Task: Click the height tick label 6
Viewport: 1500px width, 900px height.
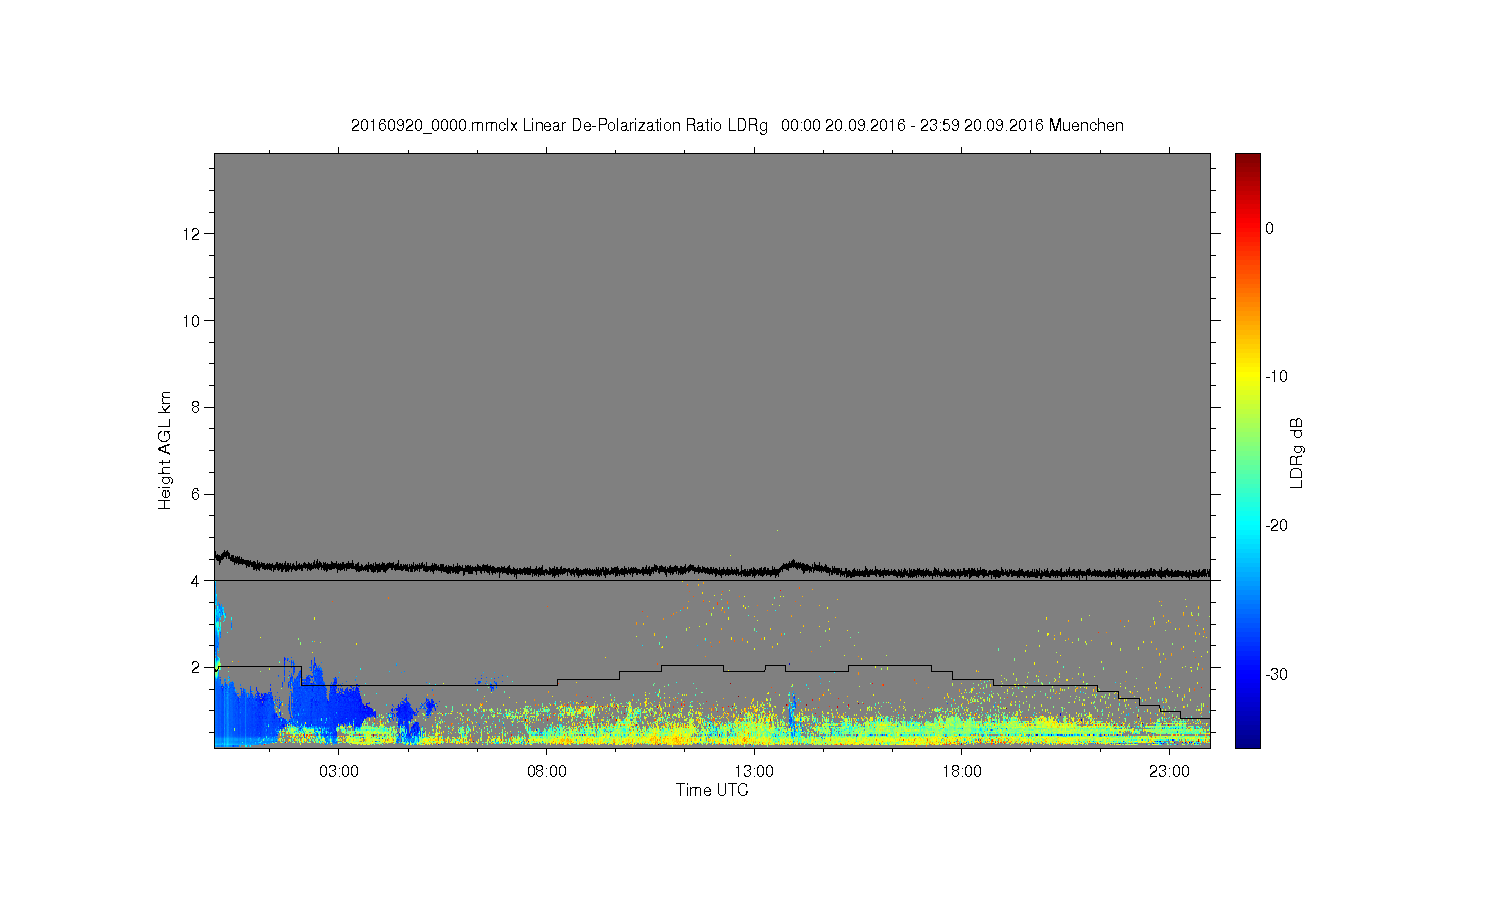Action: click(x=194, y=494)
